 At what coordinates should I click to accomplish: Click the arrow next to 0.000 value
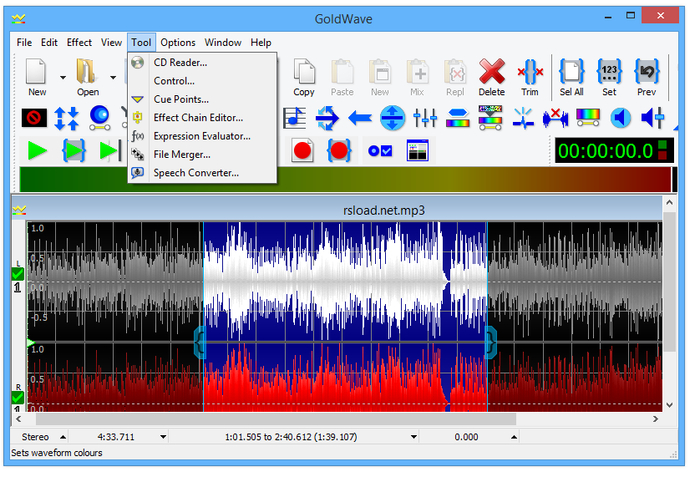pyautogui.click(x=514, y=437)
